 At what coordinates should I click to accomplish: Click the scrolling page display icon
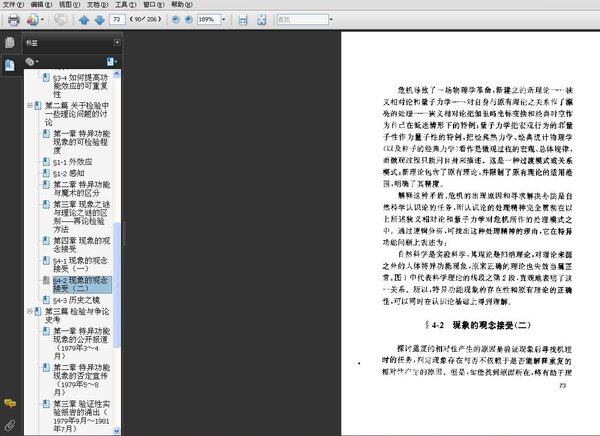(243, 20)
